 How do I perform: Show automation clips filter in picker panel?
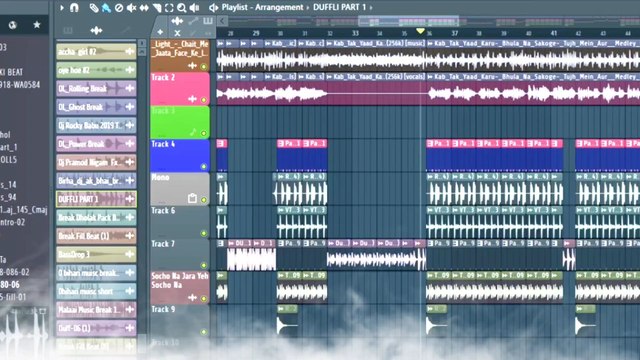click(126, 30)
